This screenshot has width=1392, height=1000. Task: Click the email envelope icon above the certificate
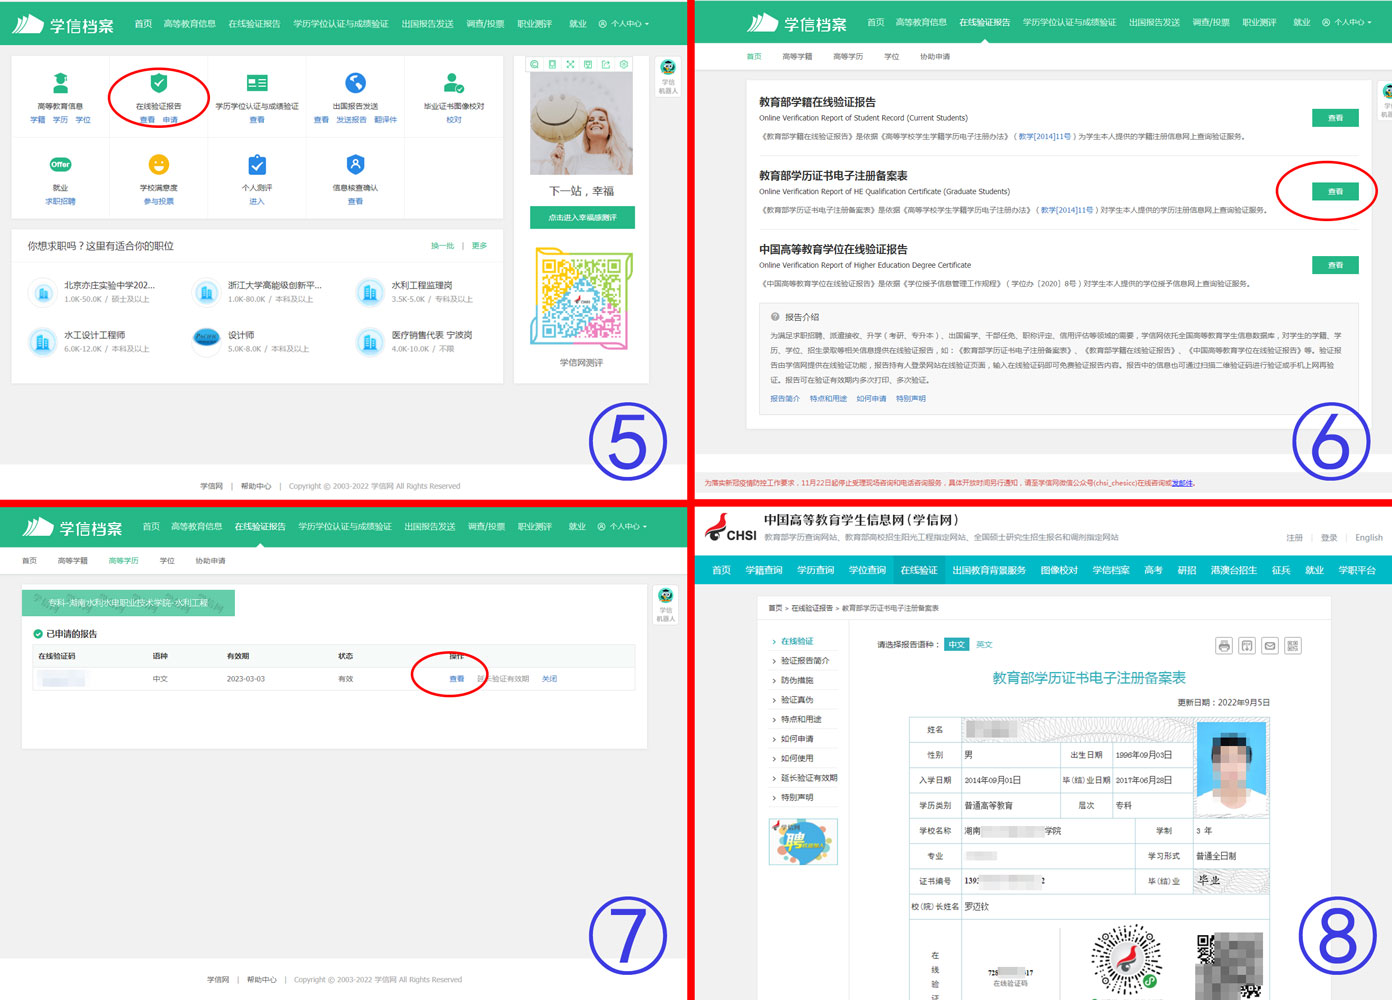coord(1270,646)
